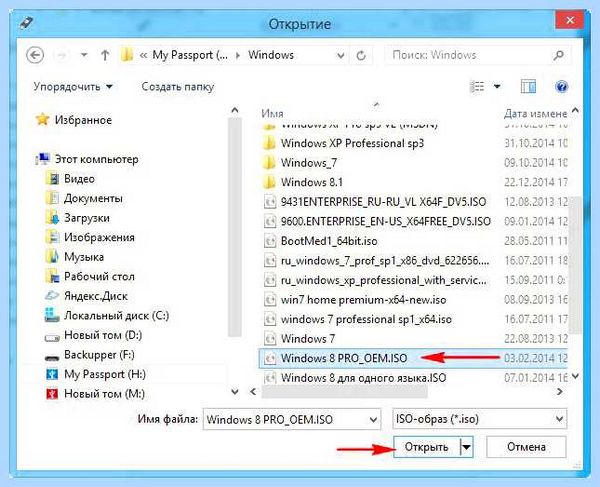The width and height of the screenshot is (600, 487).
Task: Open view options dropdown arrow
Action: [497, 87]
